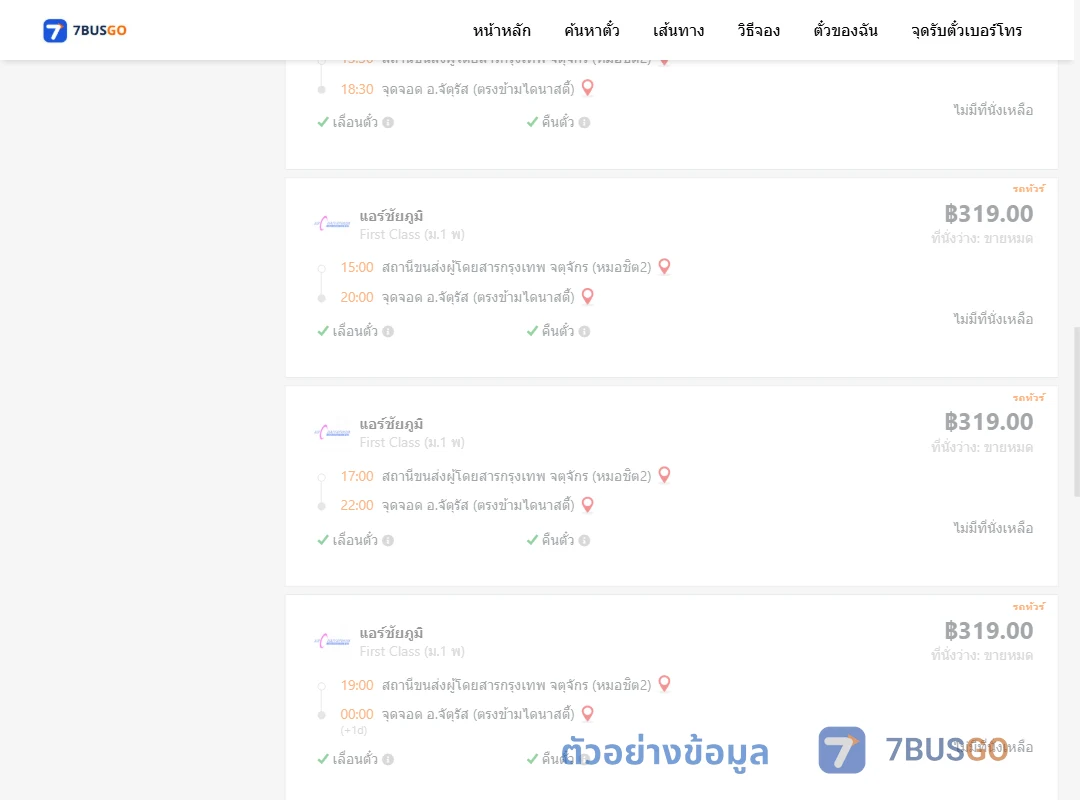Click the 15:00 departure time

point(357,267)
